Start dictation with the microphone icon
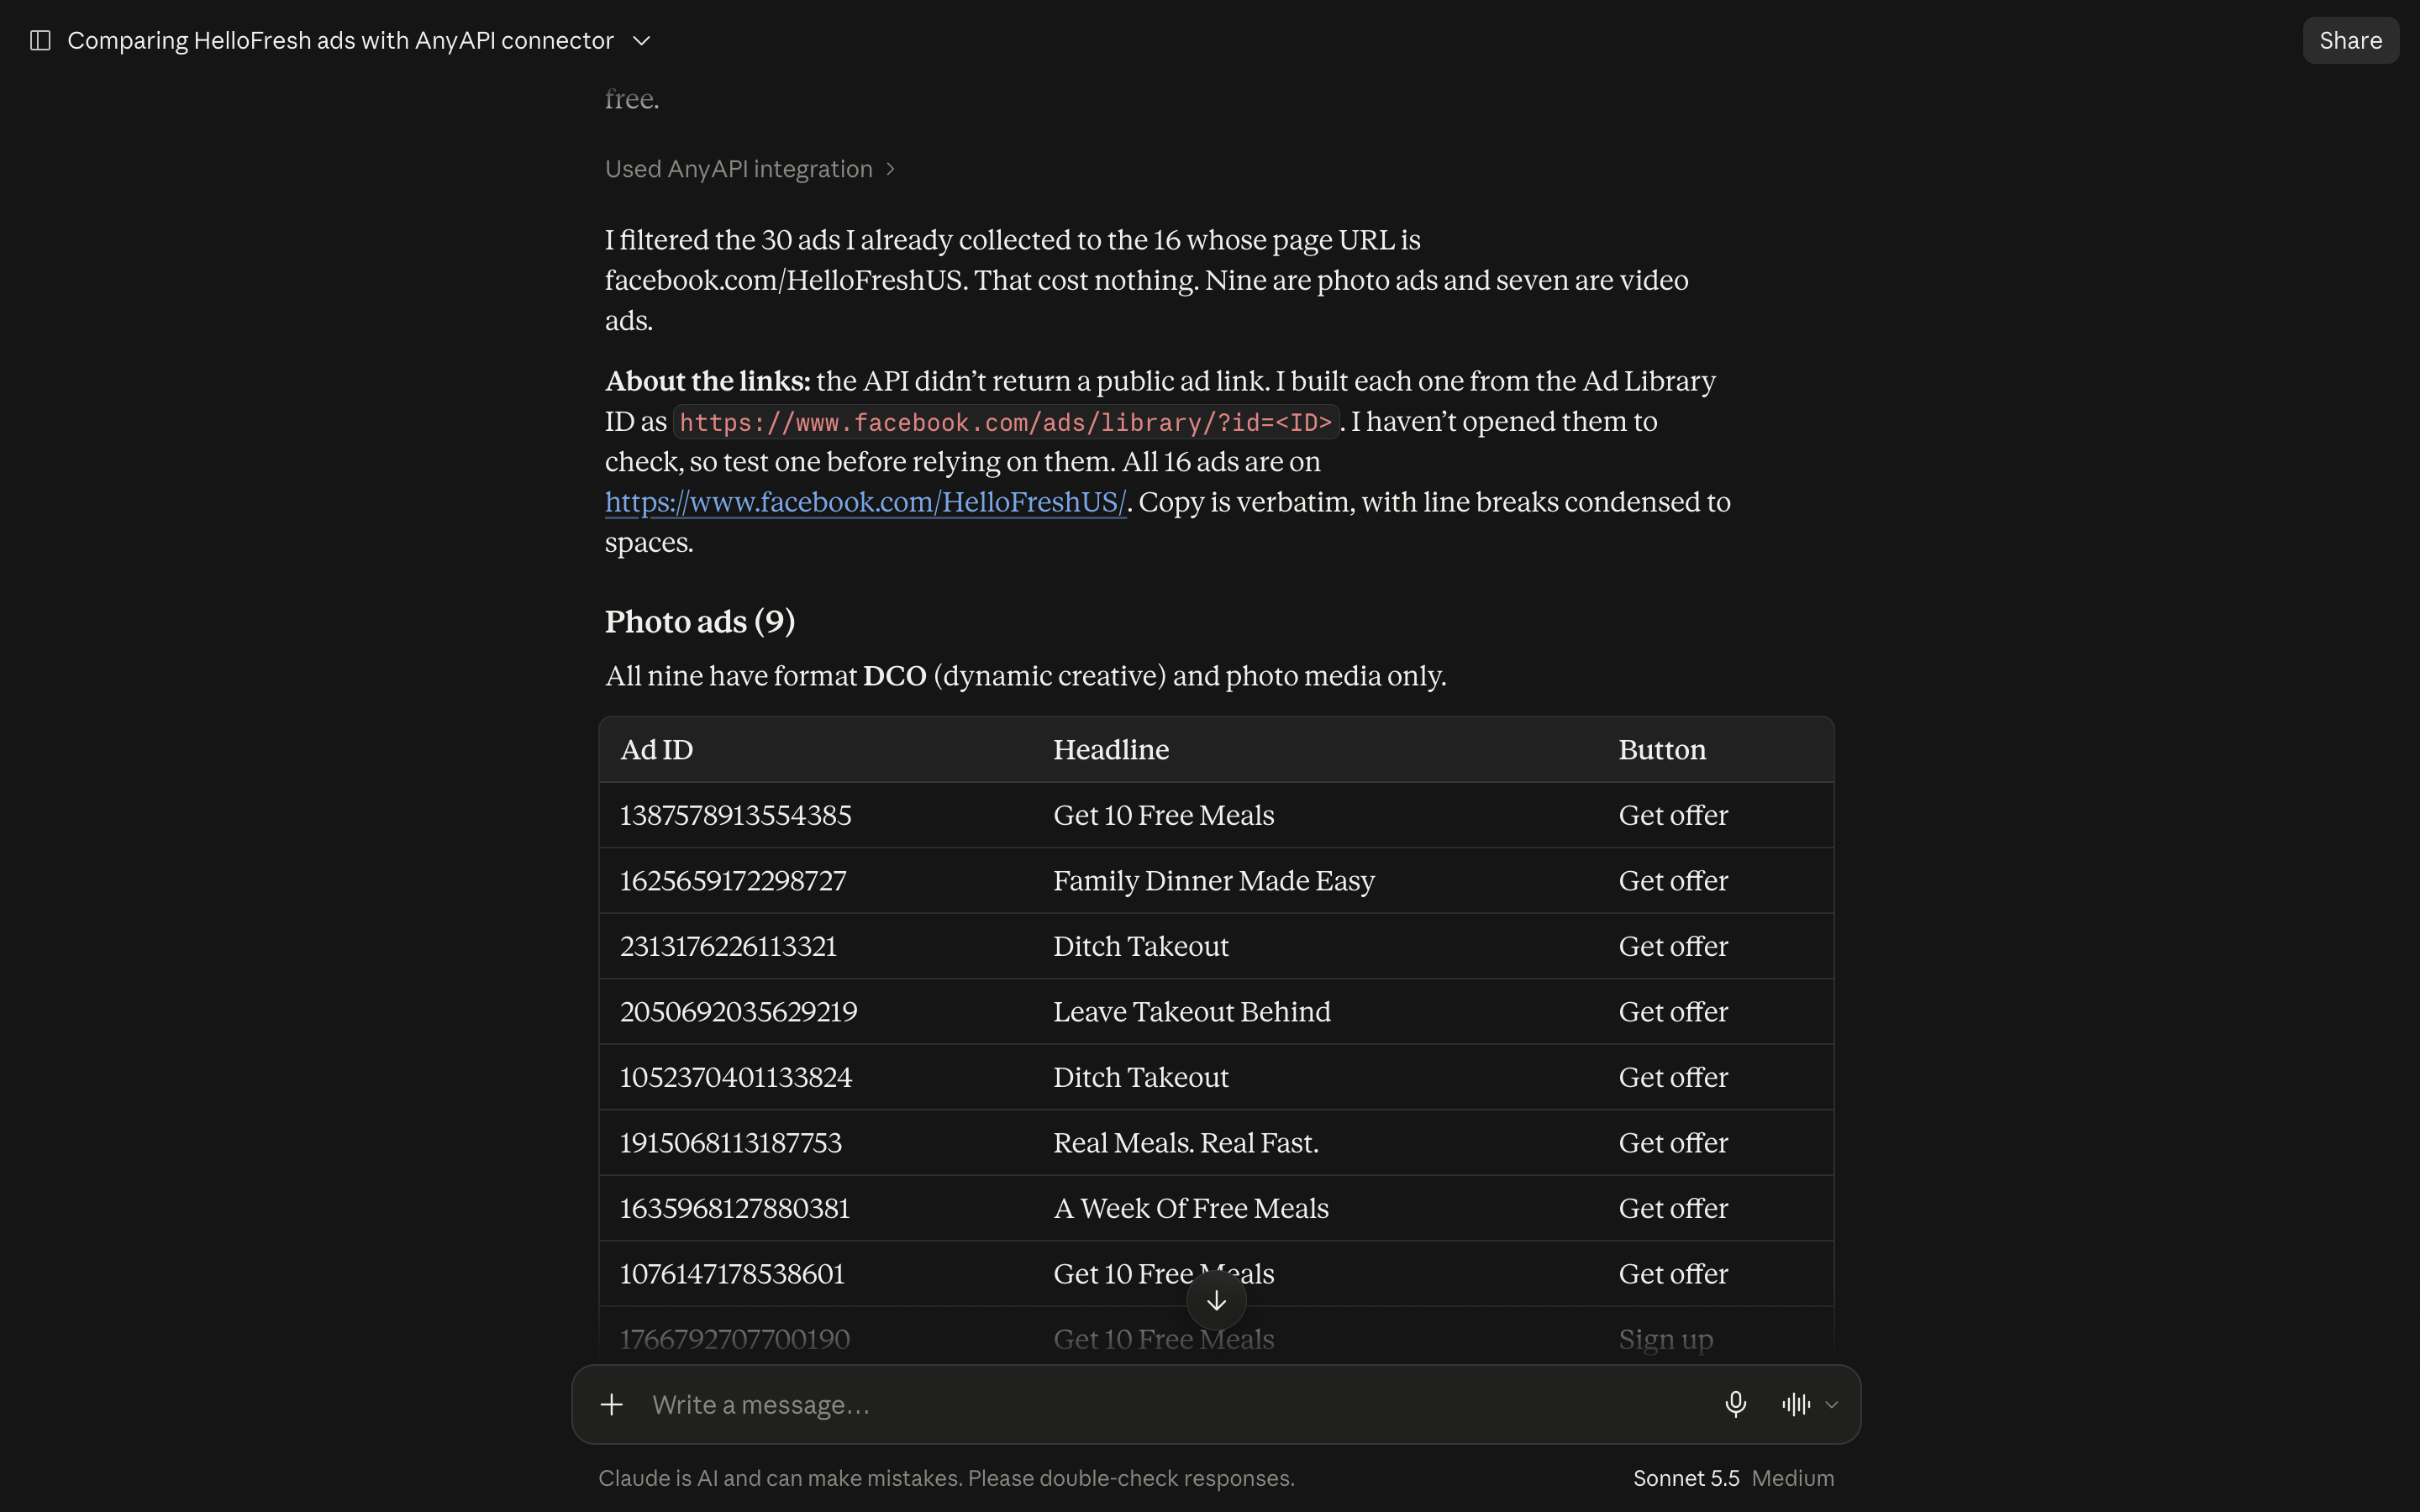2420x1512 pixels. 1735,1404
